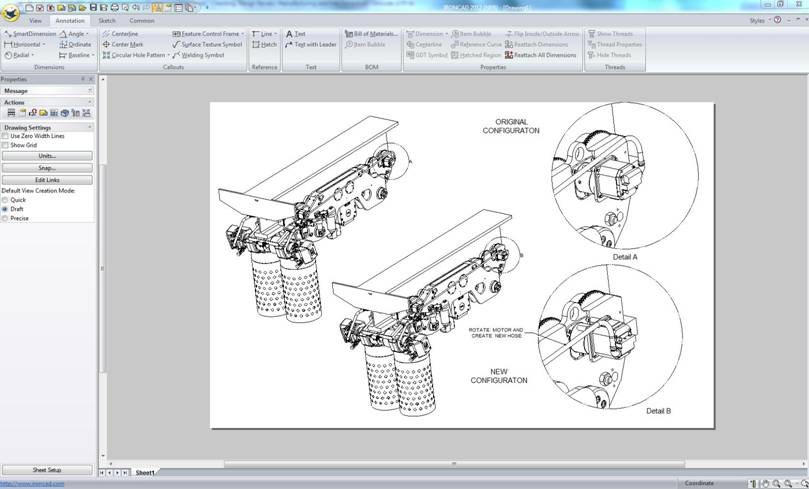Screen dimensions: 809x489
Task: Click the Center Mark callout tool
Action: pos(126,45)
